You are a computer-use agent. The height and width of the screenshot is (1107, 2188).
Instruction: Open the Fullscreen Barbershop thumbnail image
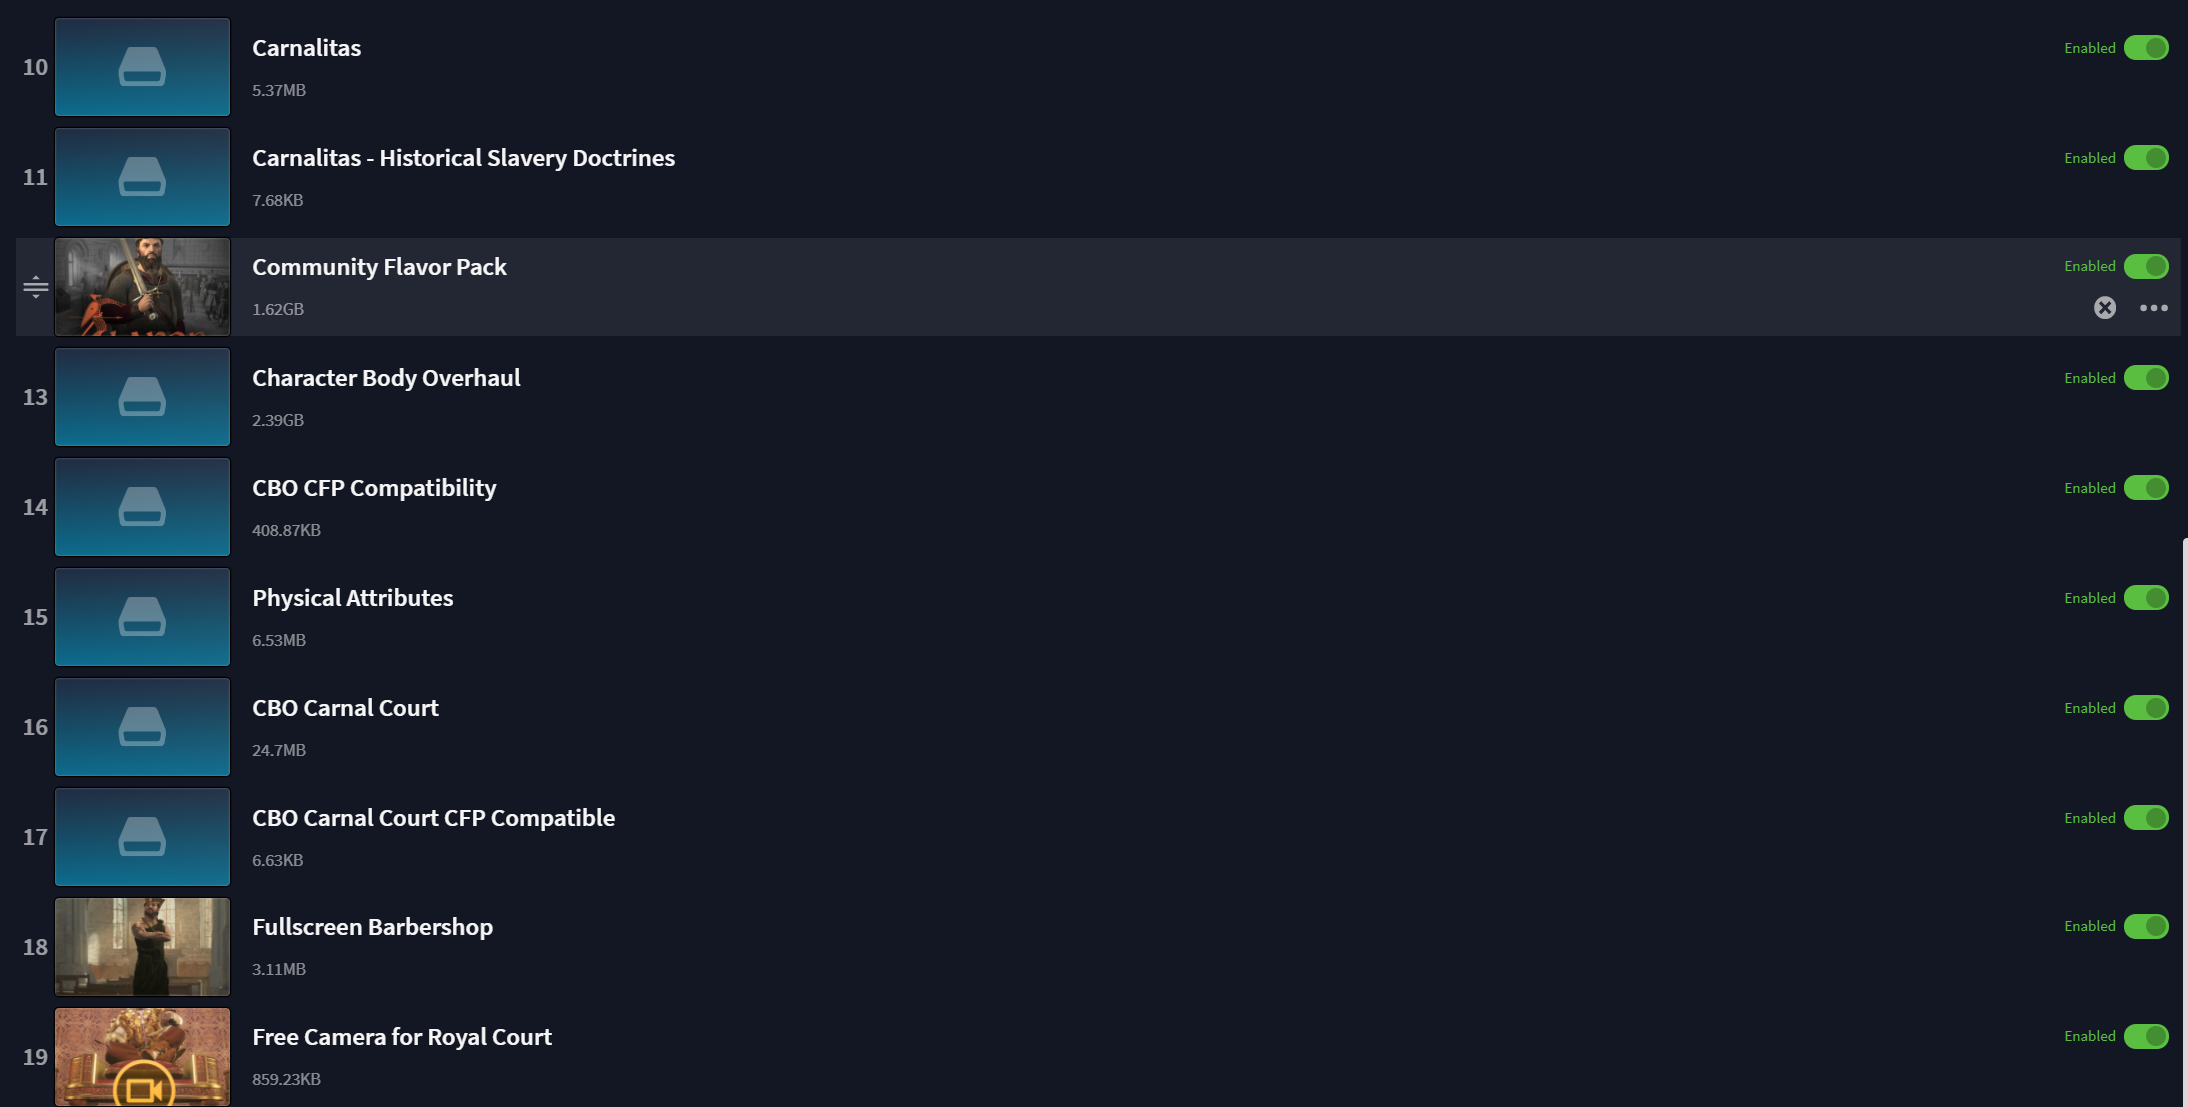142,947
